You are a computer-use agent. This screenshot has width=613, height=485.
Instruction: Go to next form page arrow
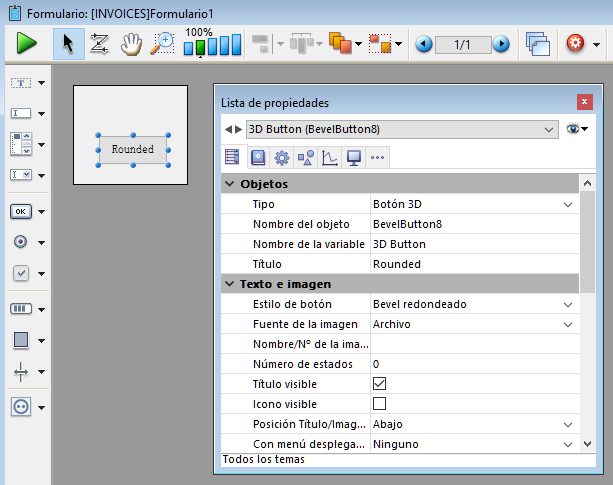501,44
